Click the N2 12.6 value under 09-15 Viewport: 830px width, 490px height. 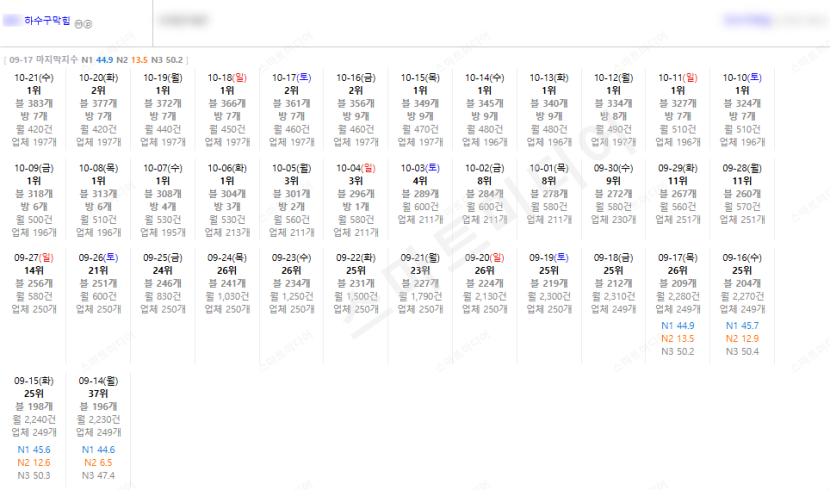[34, 463]
